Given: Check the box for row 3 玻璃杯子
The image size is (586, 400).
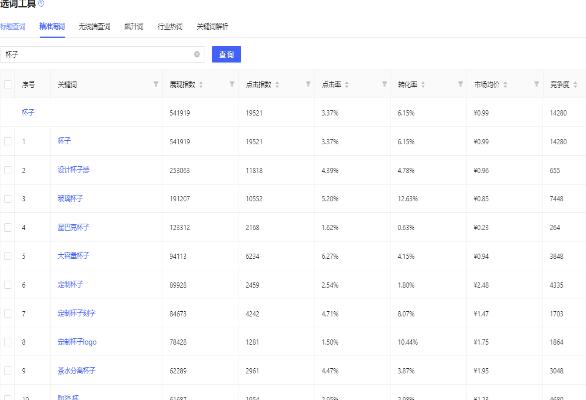Looking at the screenshot, I should click(x=8, y=199).
